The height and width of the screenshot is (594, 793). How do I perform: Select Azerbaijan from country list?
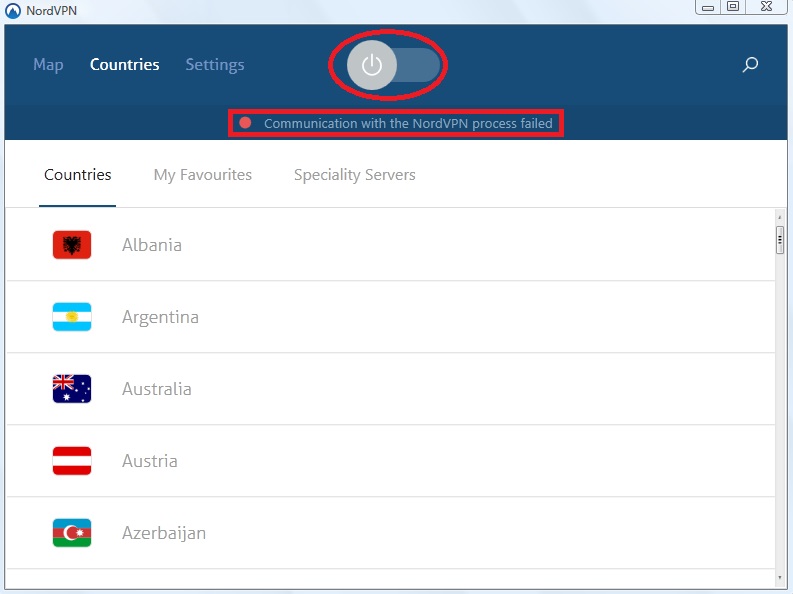[x=390, y=533]
